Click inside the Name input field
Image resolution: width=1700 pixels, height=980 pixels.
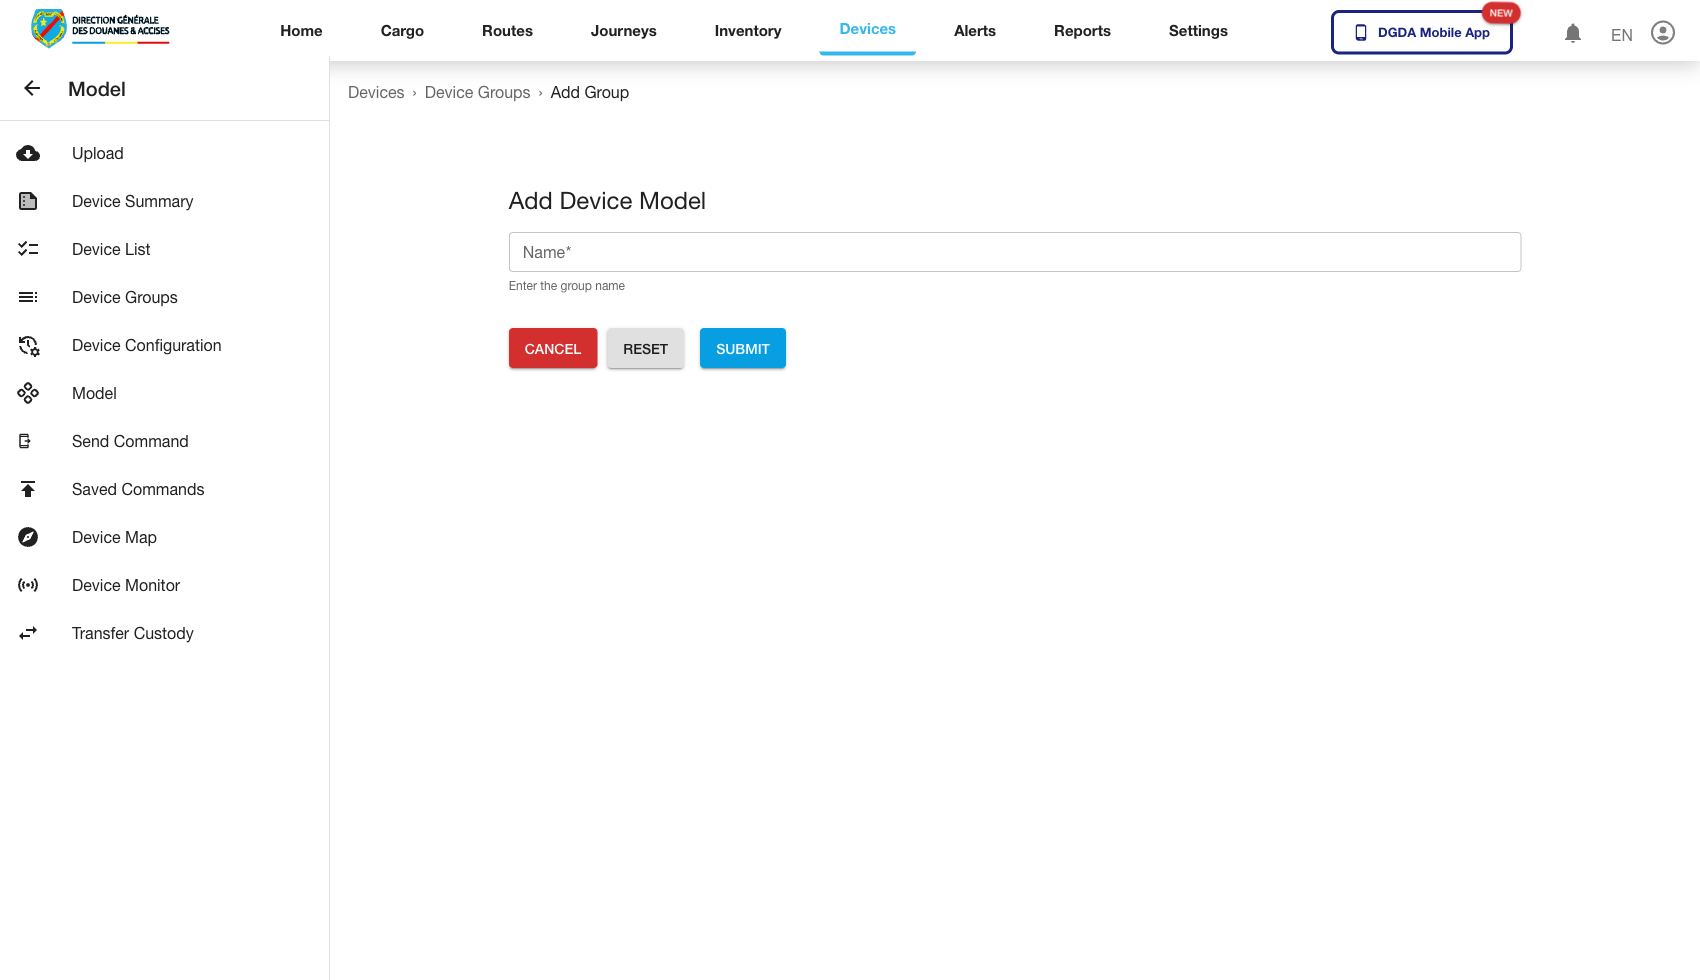tap(1014, 252)
